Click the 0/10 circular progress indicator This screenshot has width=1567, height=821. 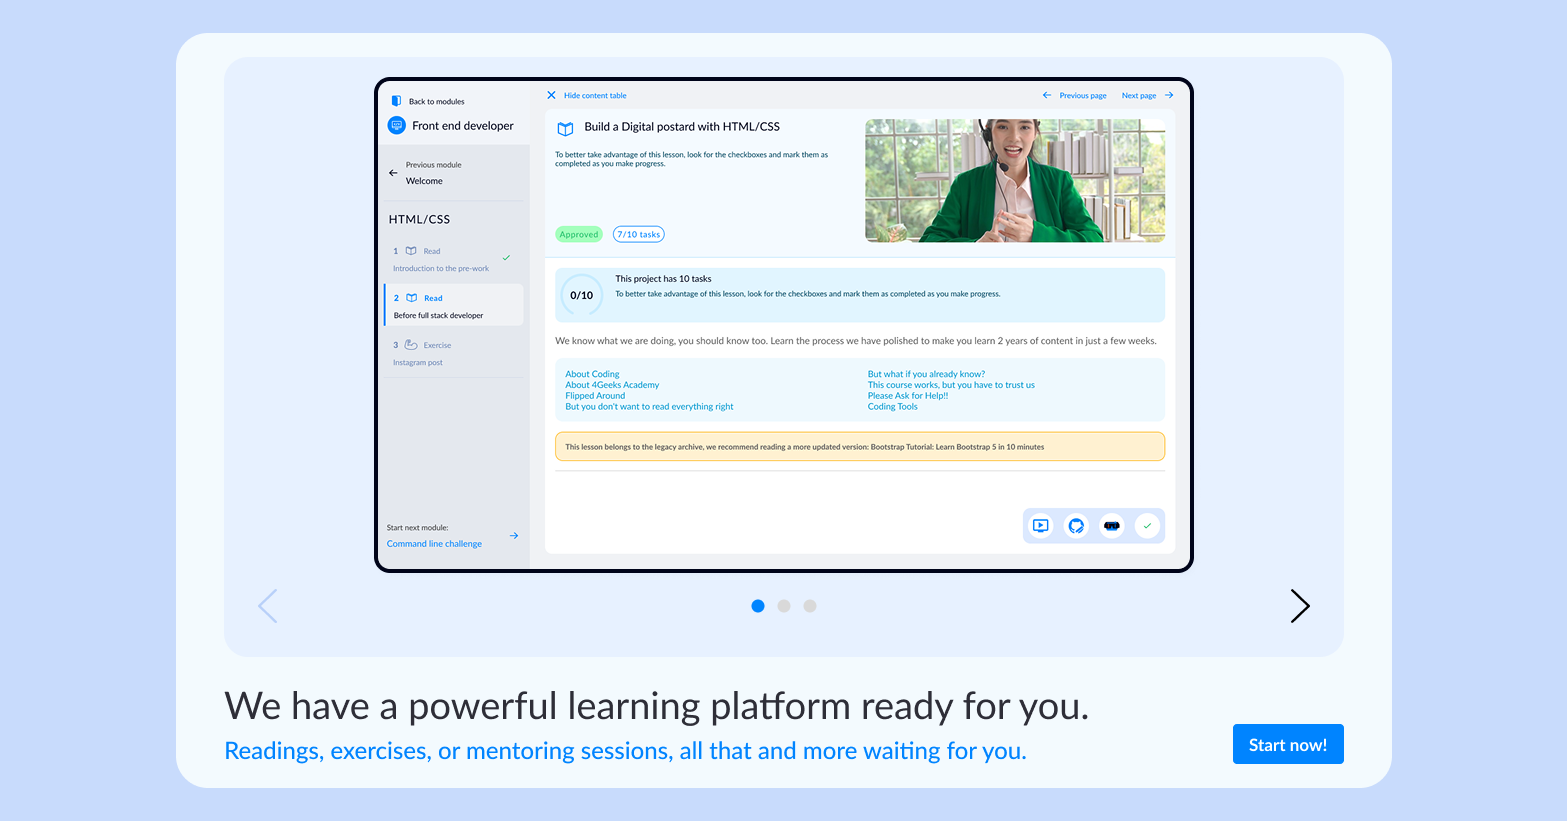(x=582, y=295)
